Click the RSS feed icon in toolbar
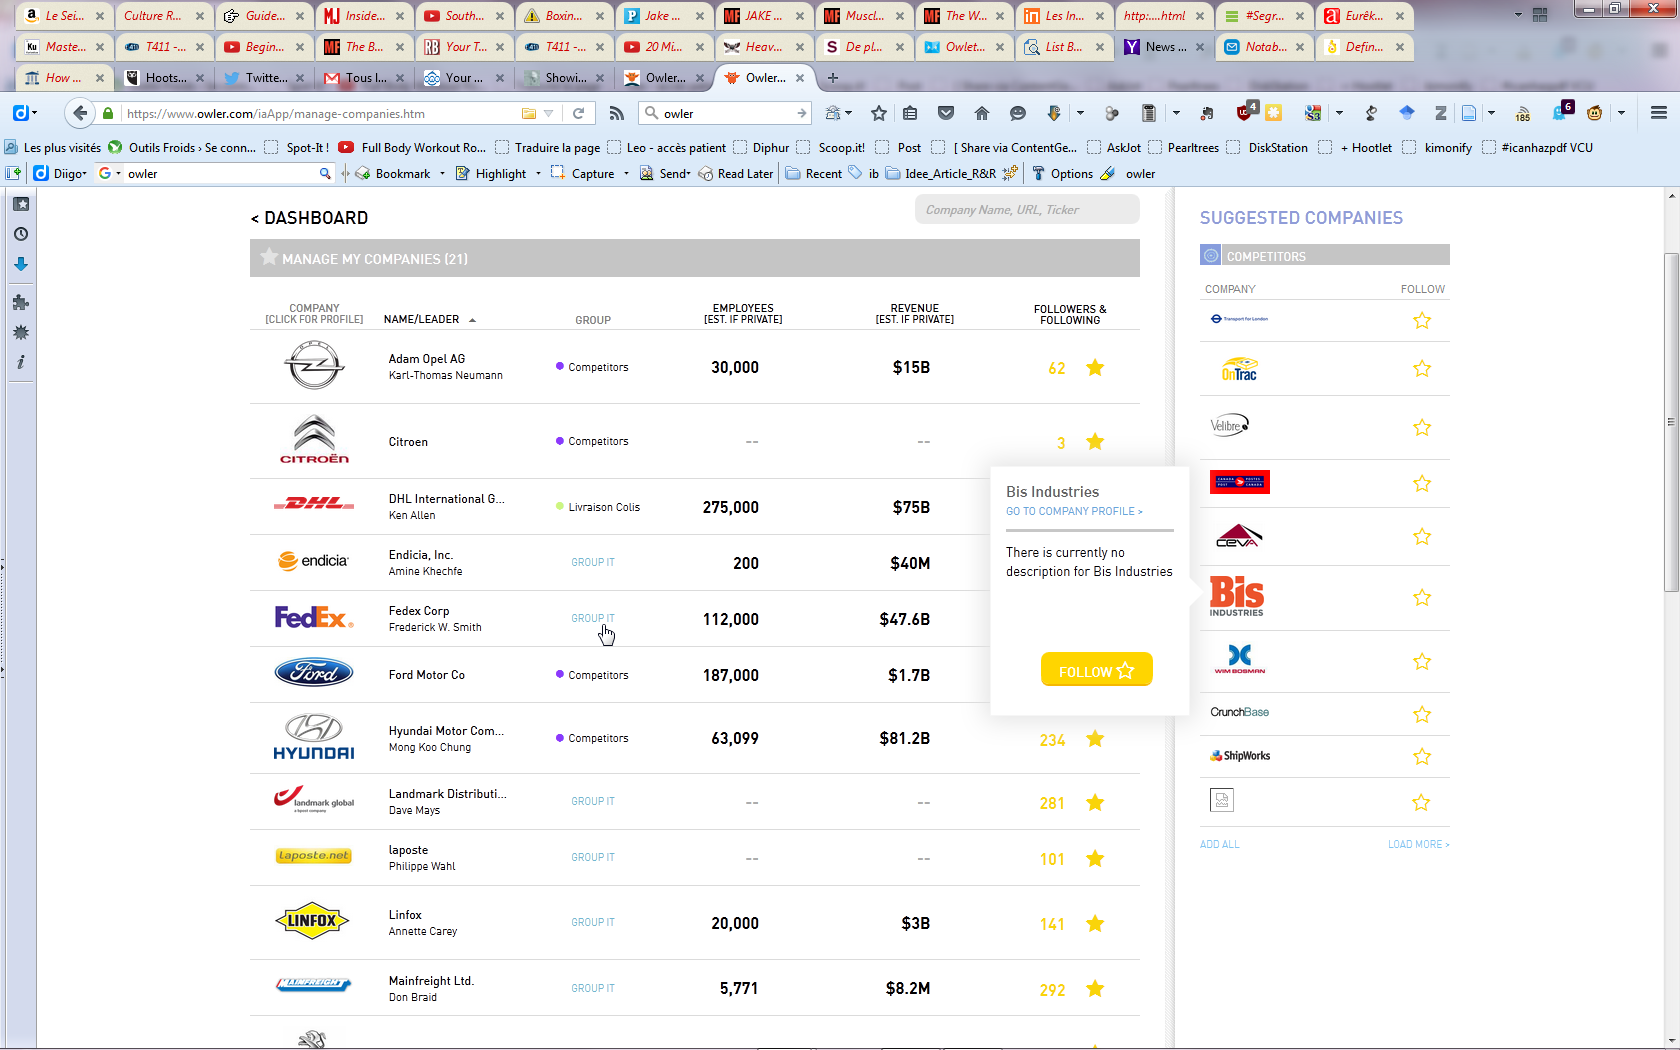 [x=617, y=113]
